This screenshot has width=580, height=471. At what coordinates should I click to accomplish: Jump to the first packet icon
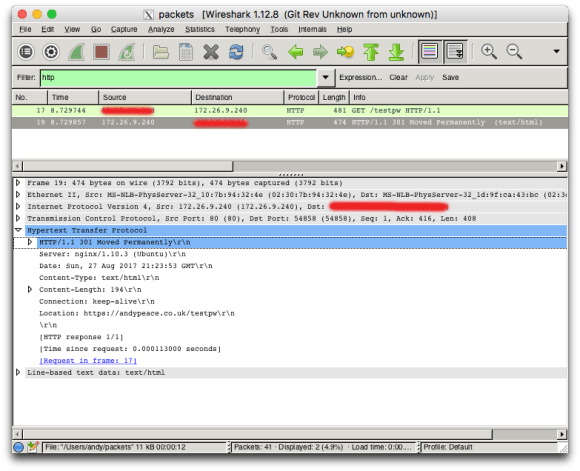[x=371, y=51]
